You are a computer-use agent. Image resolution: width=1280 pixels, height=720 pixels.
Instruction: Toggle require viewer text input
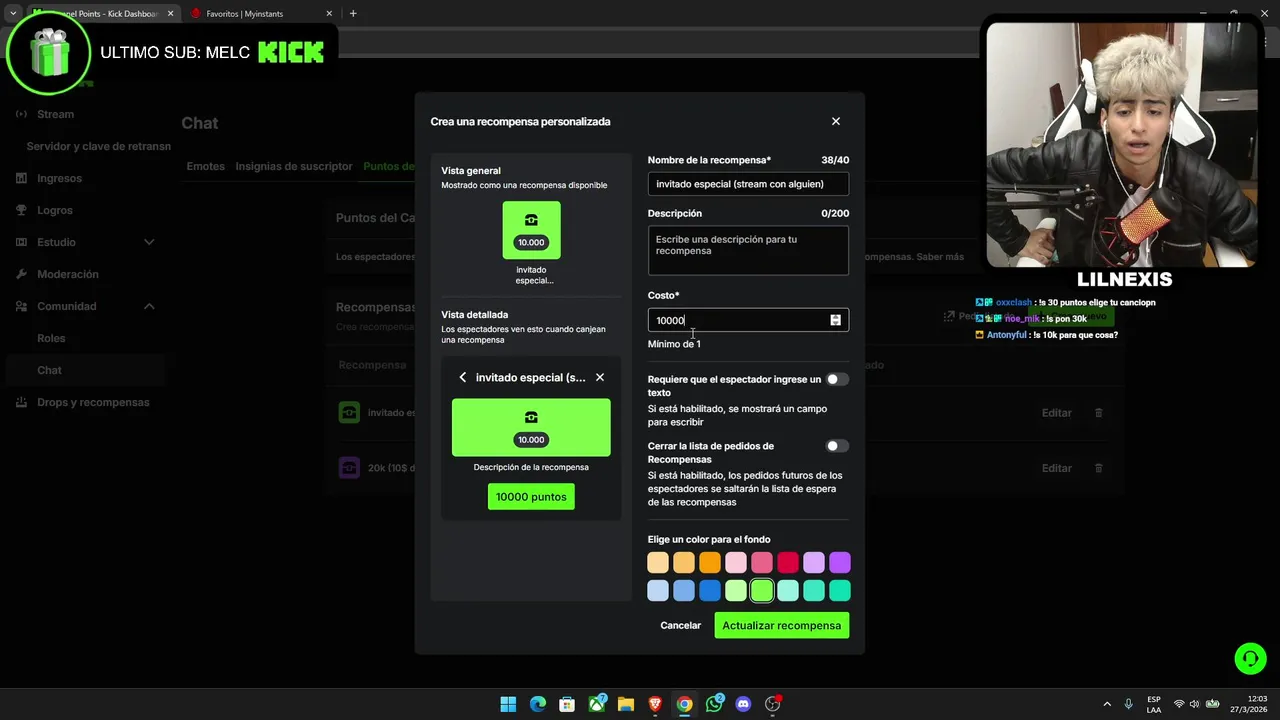(837, 379)
